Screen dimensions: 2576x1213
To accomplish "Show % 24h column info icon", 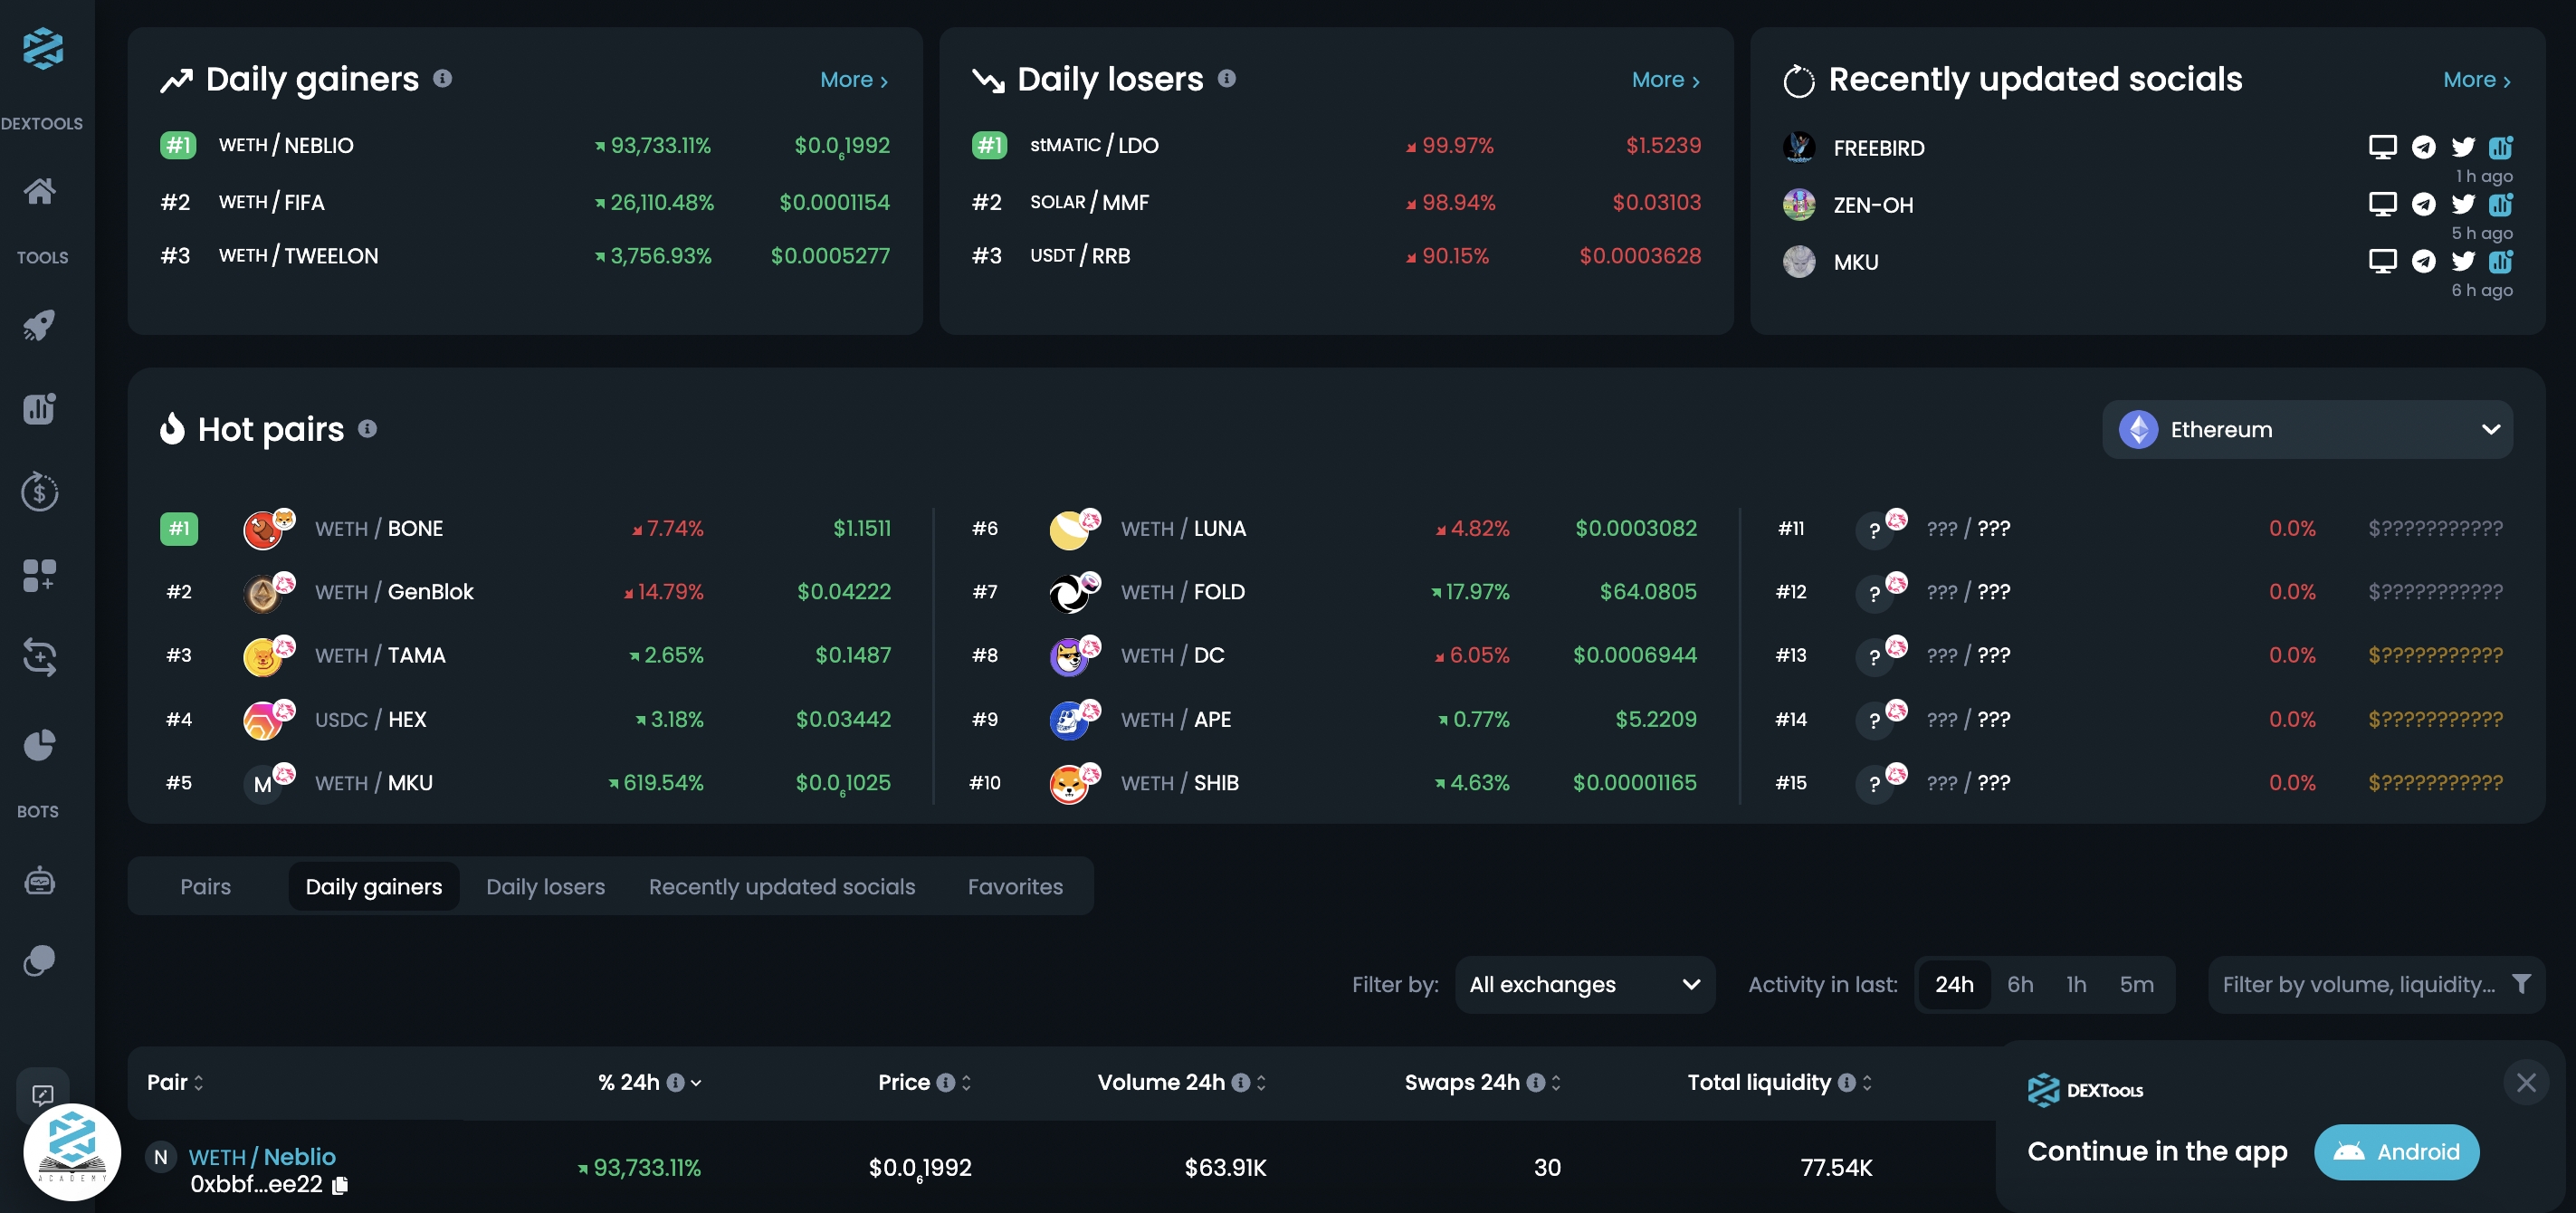I will coord(676,1083).
